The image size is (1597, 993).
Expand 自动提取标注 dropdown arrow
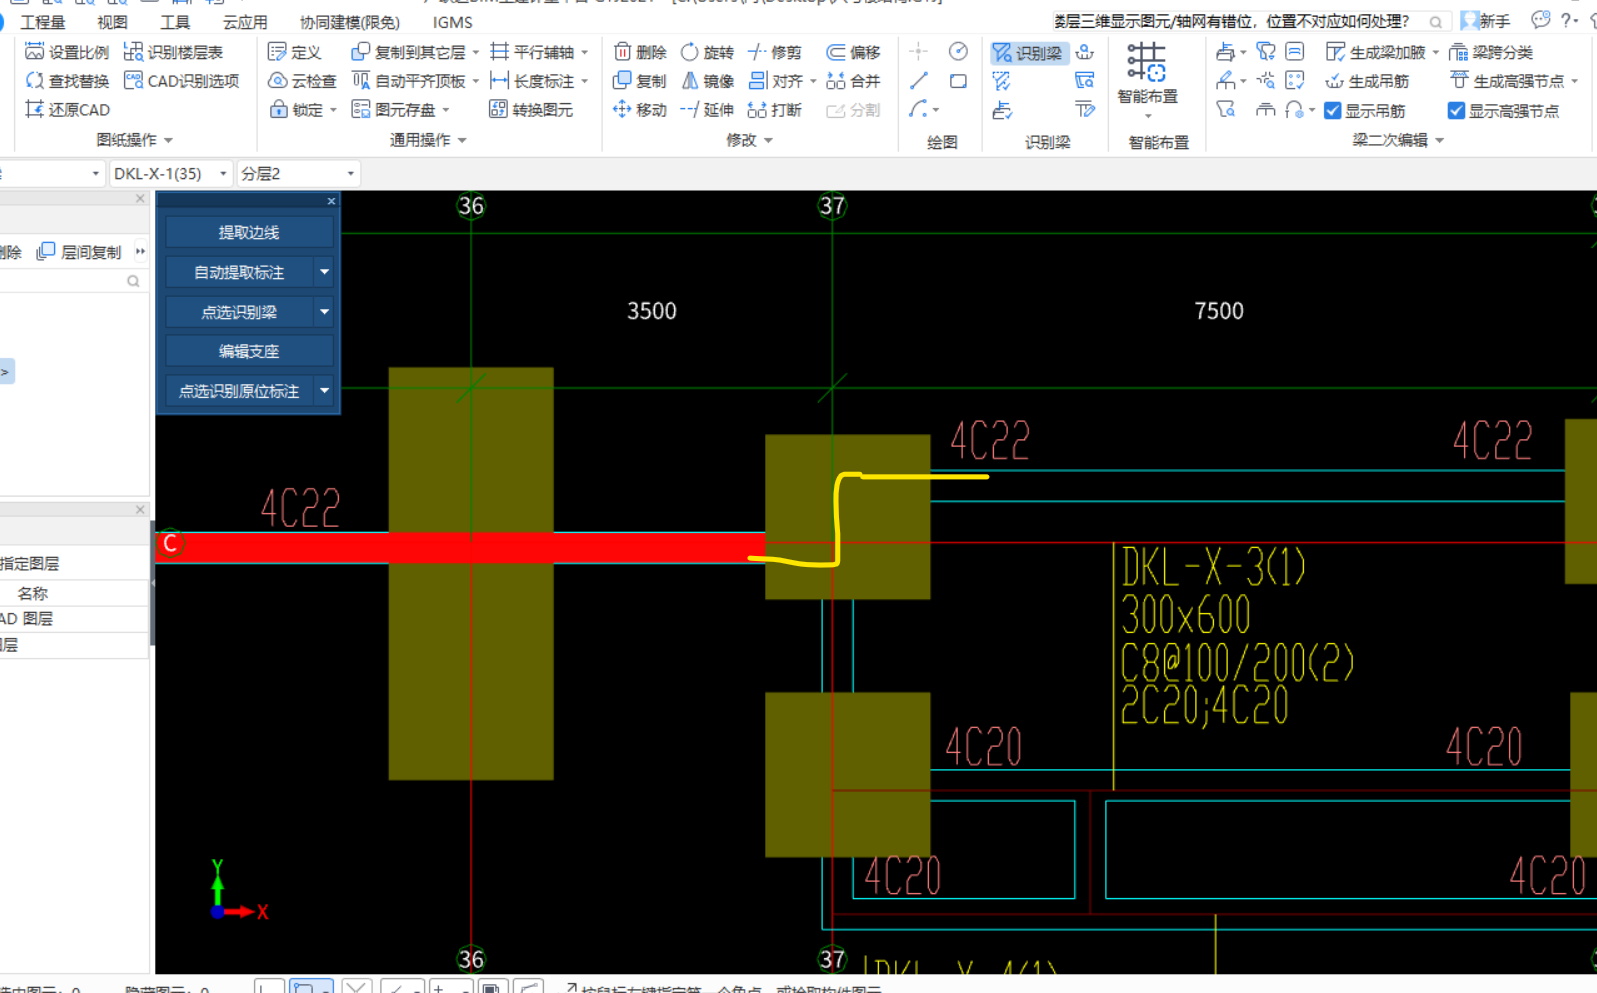[x=325, y=272]
